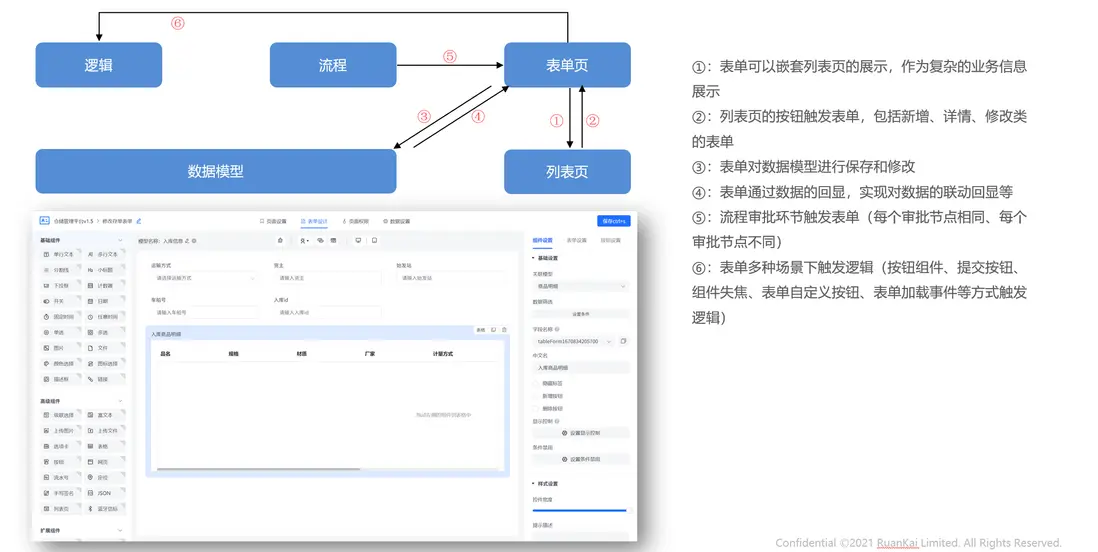Select the 富文本 rich text component

pos(104,415)
